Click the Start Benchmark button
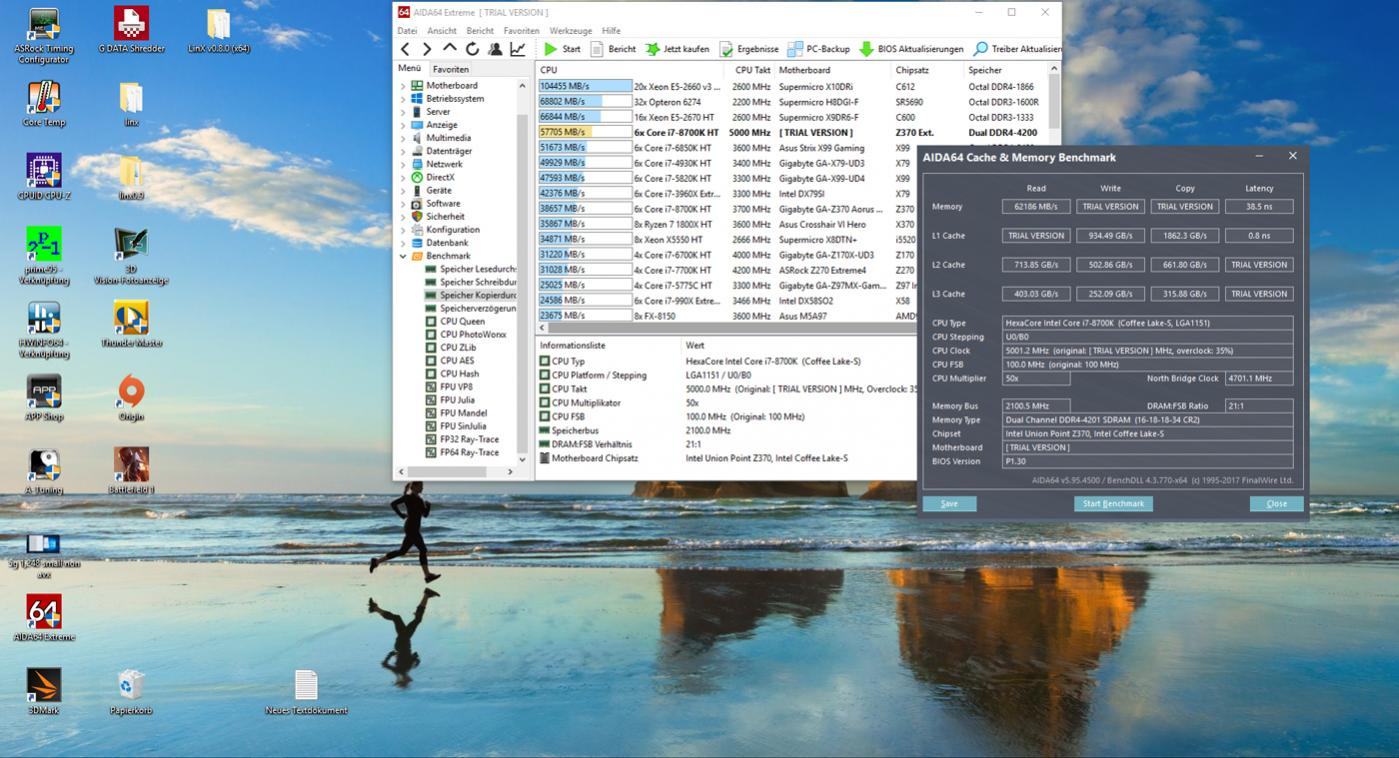 (1113, 504)
